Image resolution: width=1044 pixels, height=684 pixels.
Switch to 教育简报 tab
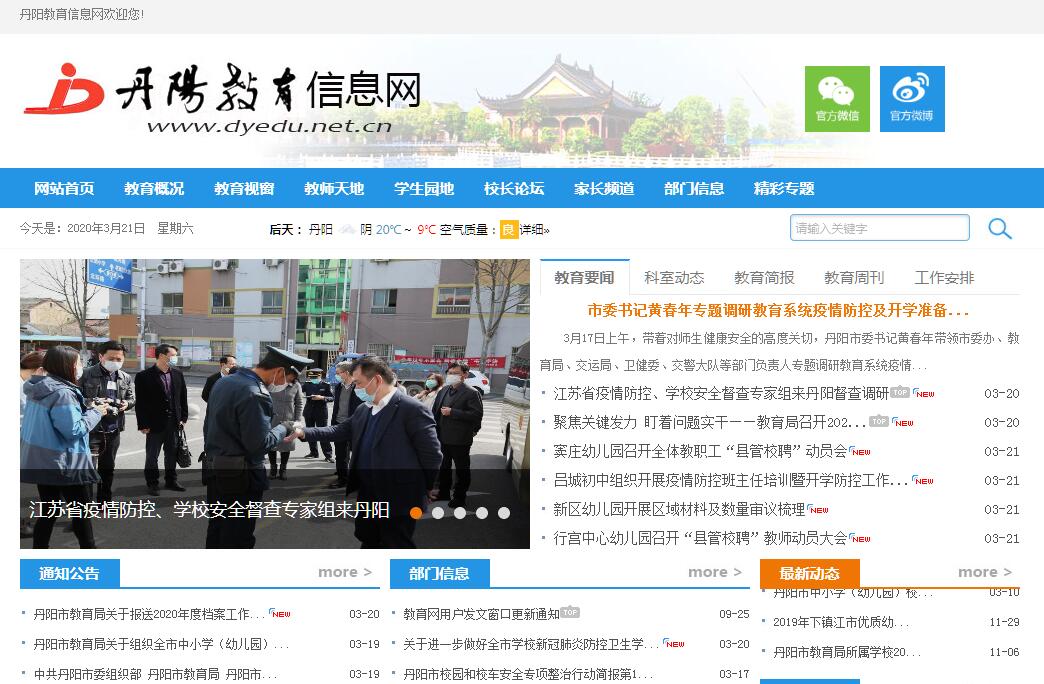click(764, 277)
